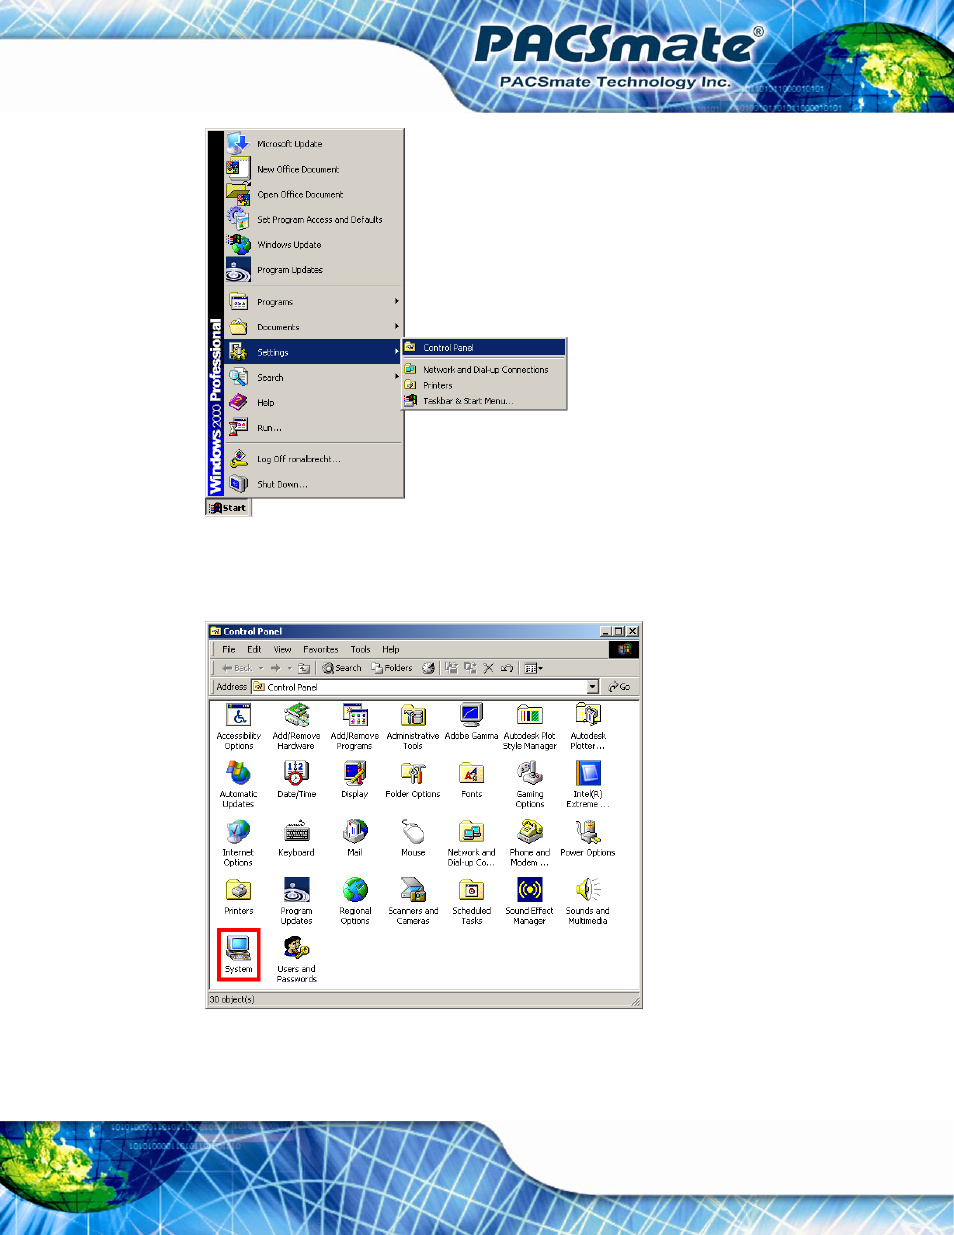Click the Up folder toolbar icon
Image resolution: width=954 pixels, height=1235 pixels.
(x=304, y=668)
